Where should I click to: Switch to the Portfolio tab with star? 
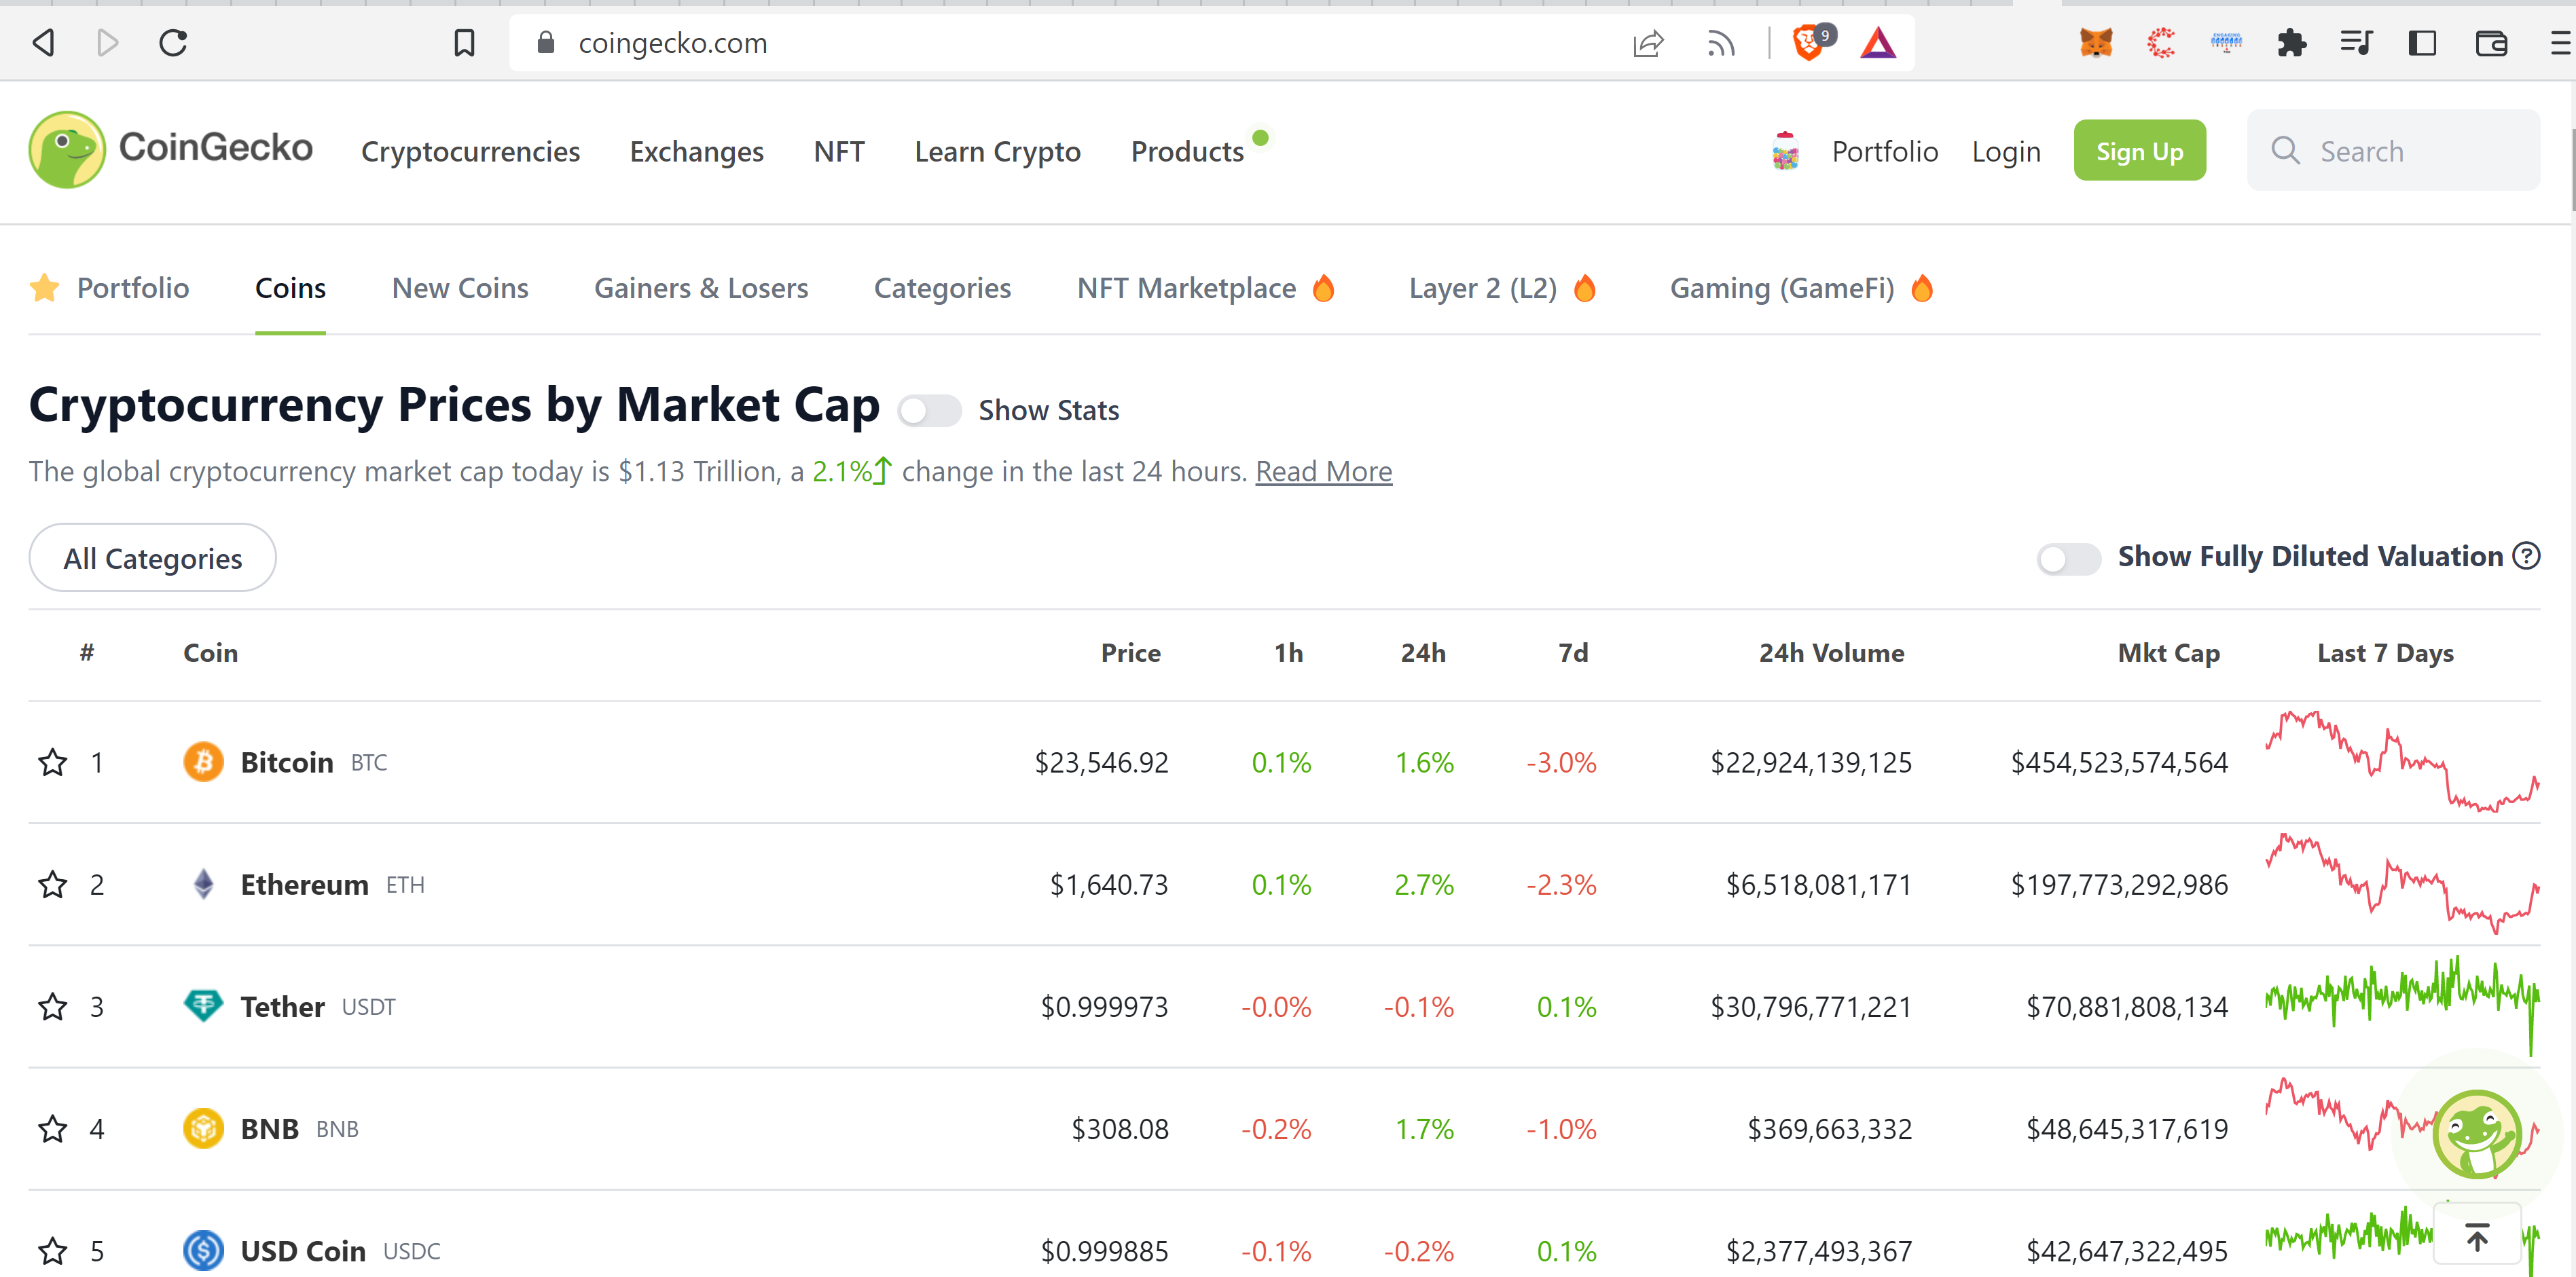click(x=109, y=288)
